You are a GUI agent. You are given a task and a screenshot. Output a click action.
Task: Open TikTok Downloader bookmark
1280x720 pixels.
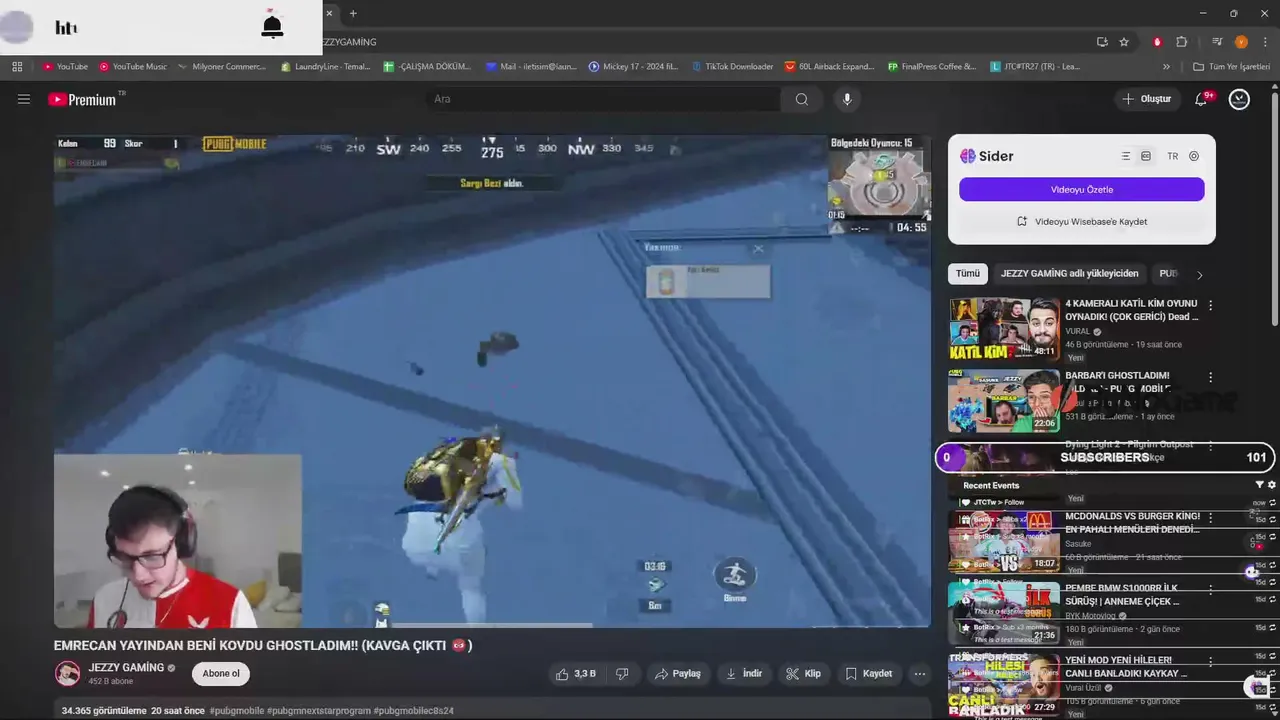pos(731,66)
